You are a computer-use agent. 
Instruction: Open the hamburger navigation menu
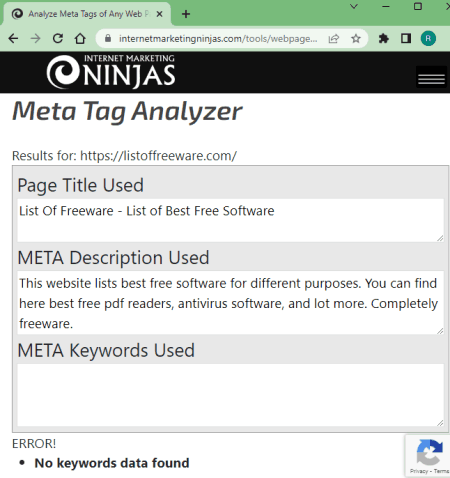click(431, 79)
